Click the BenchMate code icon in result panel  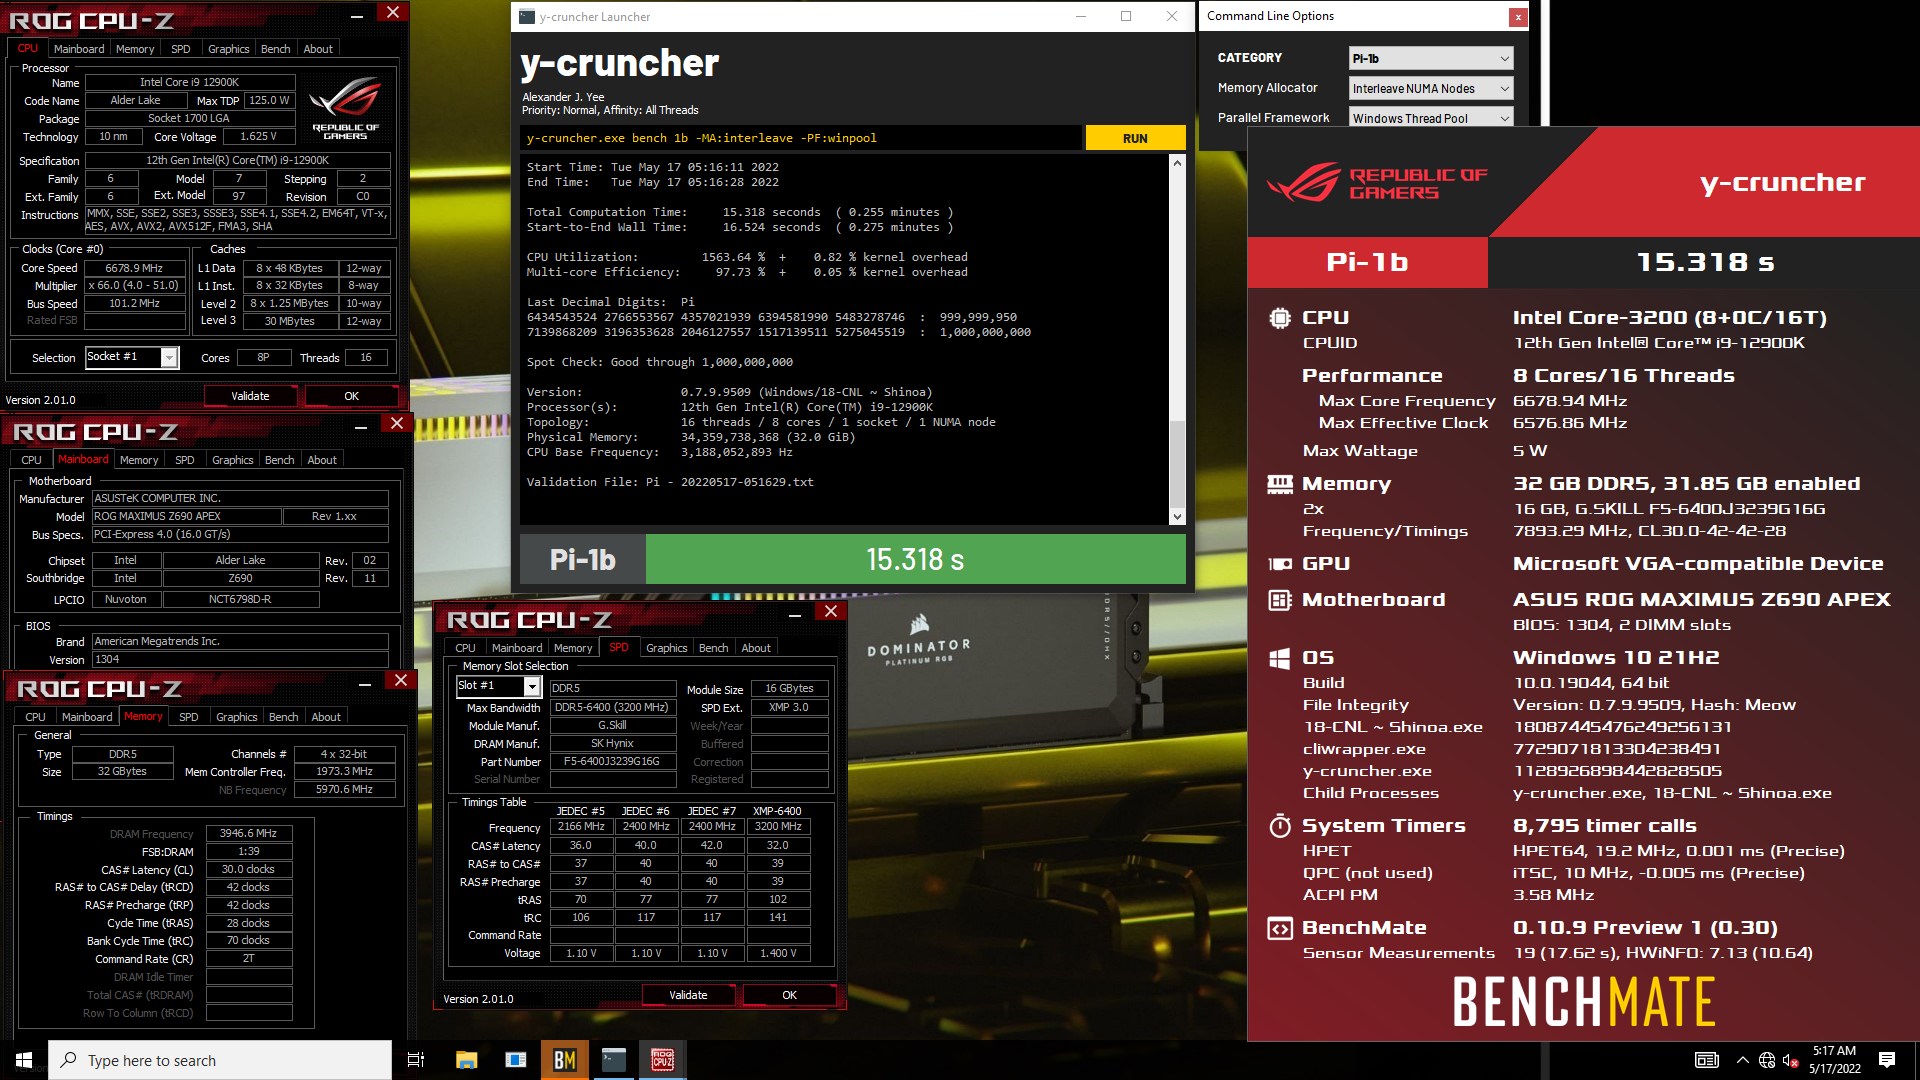coord(1279,928)
